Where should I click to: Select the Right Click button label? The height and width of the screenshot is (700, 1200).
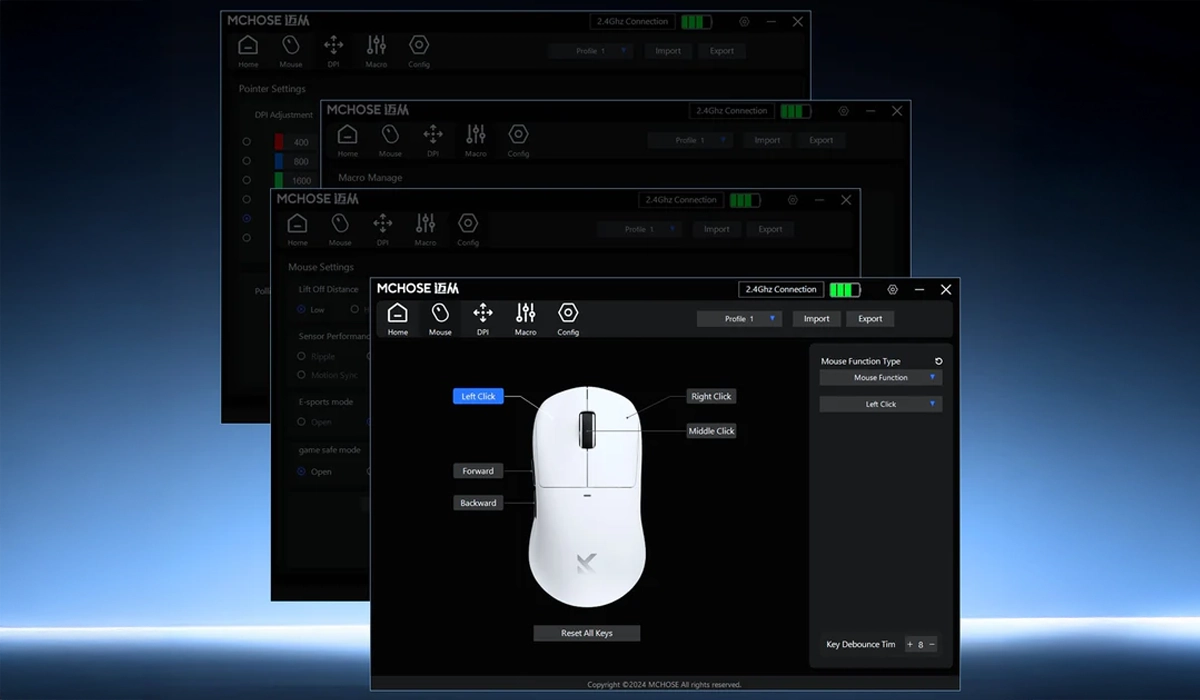711,396
